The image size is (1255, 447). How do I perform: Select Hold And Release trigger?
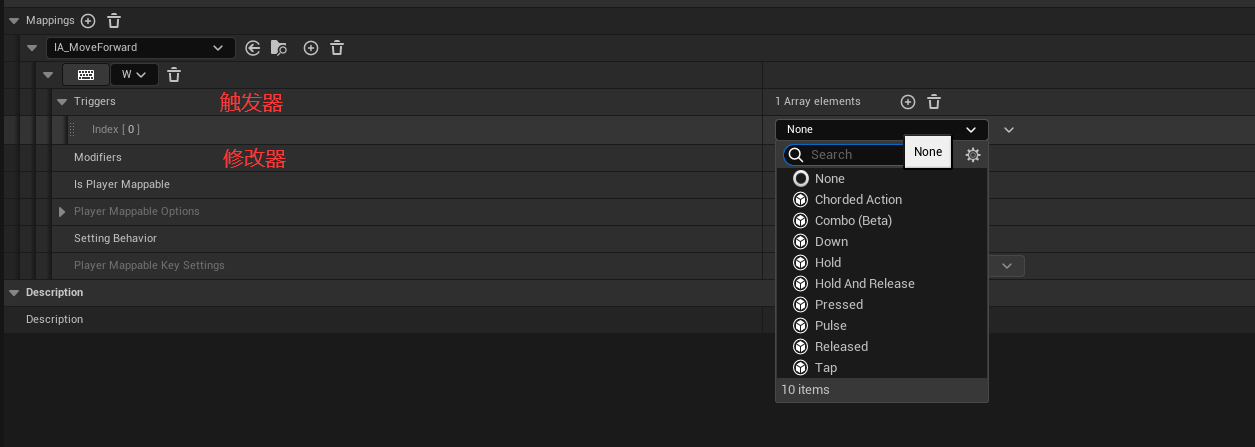click(x=864, y=284)
